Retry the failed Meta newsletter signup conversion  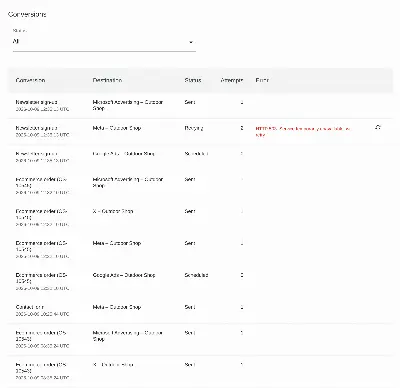click(378, 127)
